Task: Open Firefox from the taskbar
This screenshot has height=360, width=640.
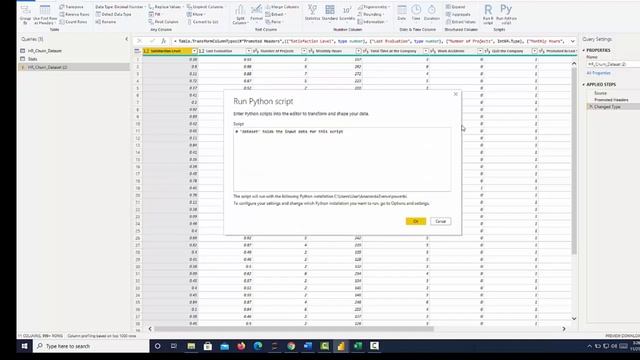Action: [241, 346]
